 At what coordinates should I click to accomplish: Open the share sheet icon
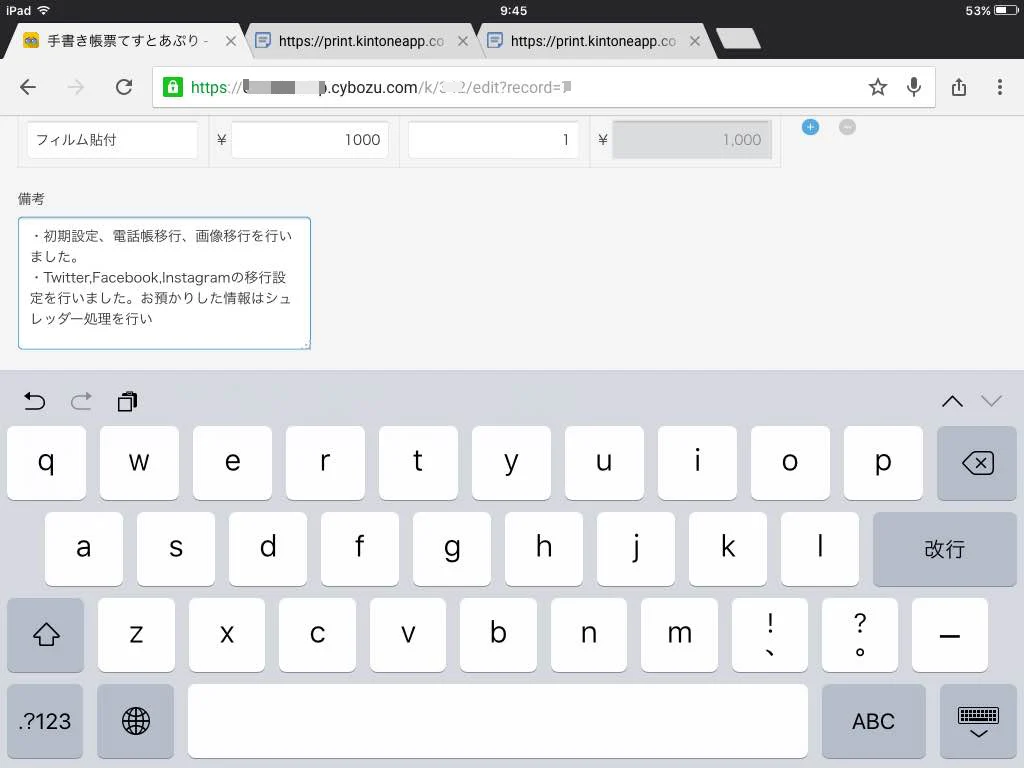[959, 87]
